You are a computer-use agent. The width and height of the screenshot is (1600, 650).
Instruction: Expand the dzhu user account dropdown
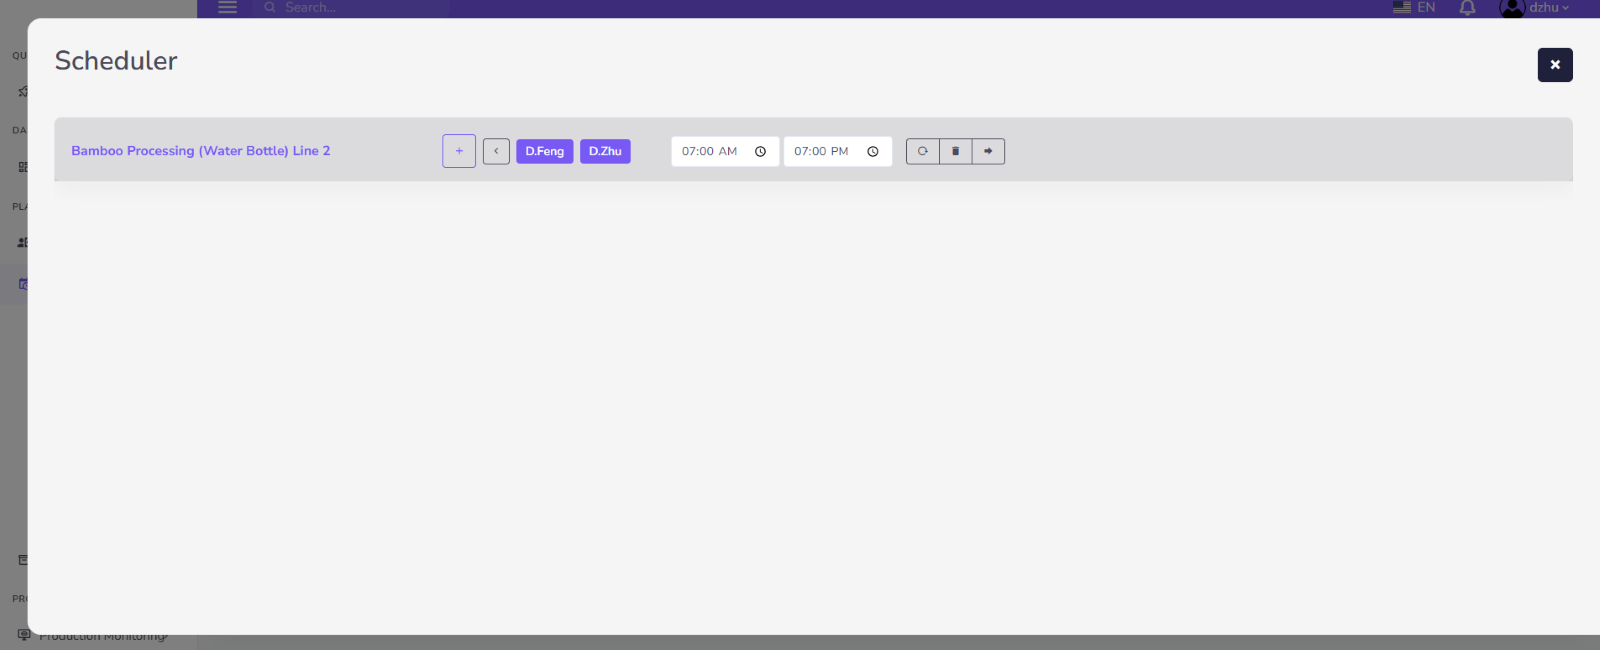pos(1549,7)
